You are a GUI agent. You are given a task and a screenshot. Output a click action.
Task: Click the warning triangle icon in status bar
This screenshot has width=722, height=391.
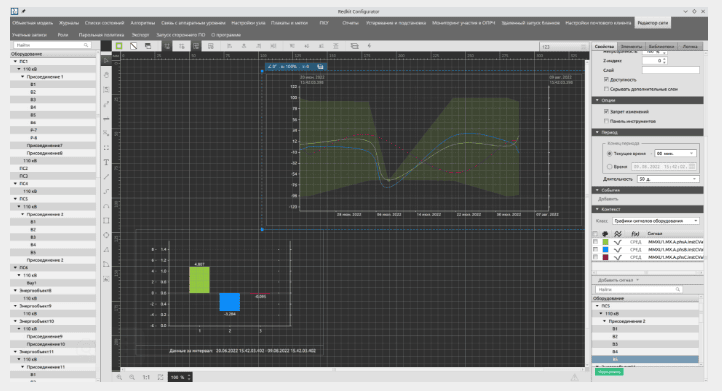tap(575, 377)
